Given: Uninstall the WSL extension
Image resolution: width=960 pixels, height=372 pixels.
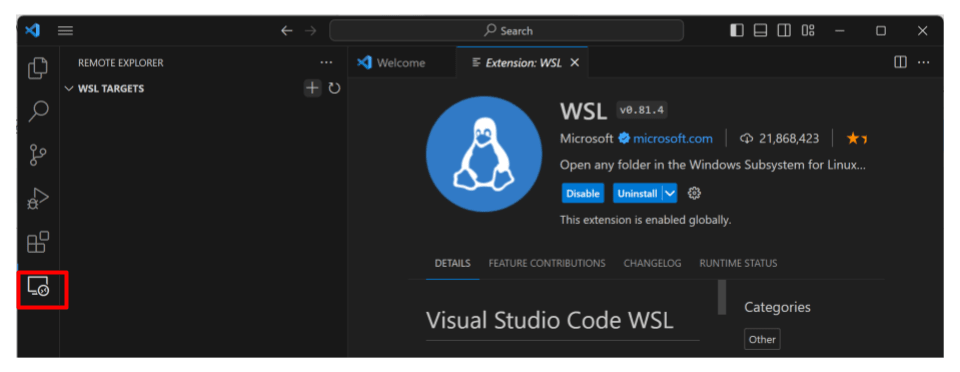Looking at the screenshot, I should click(x=637, y=193).
